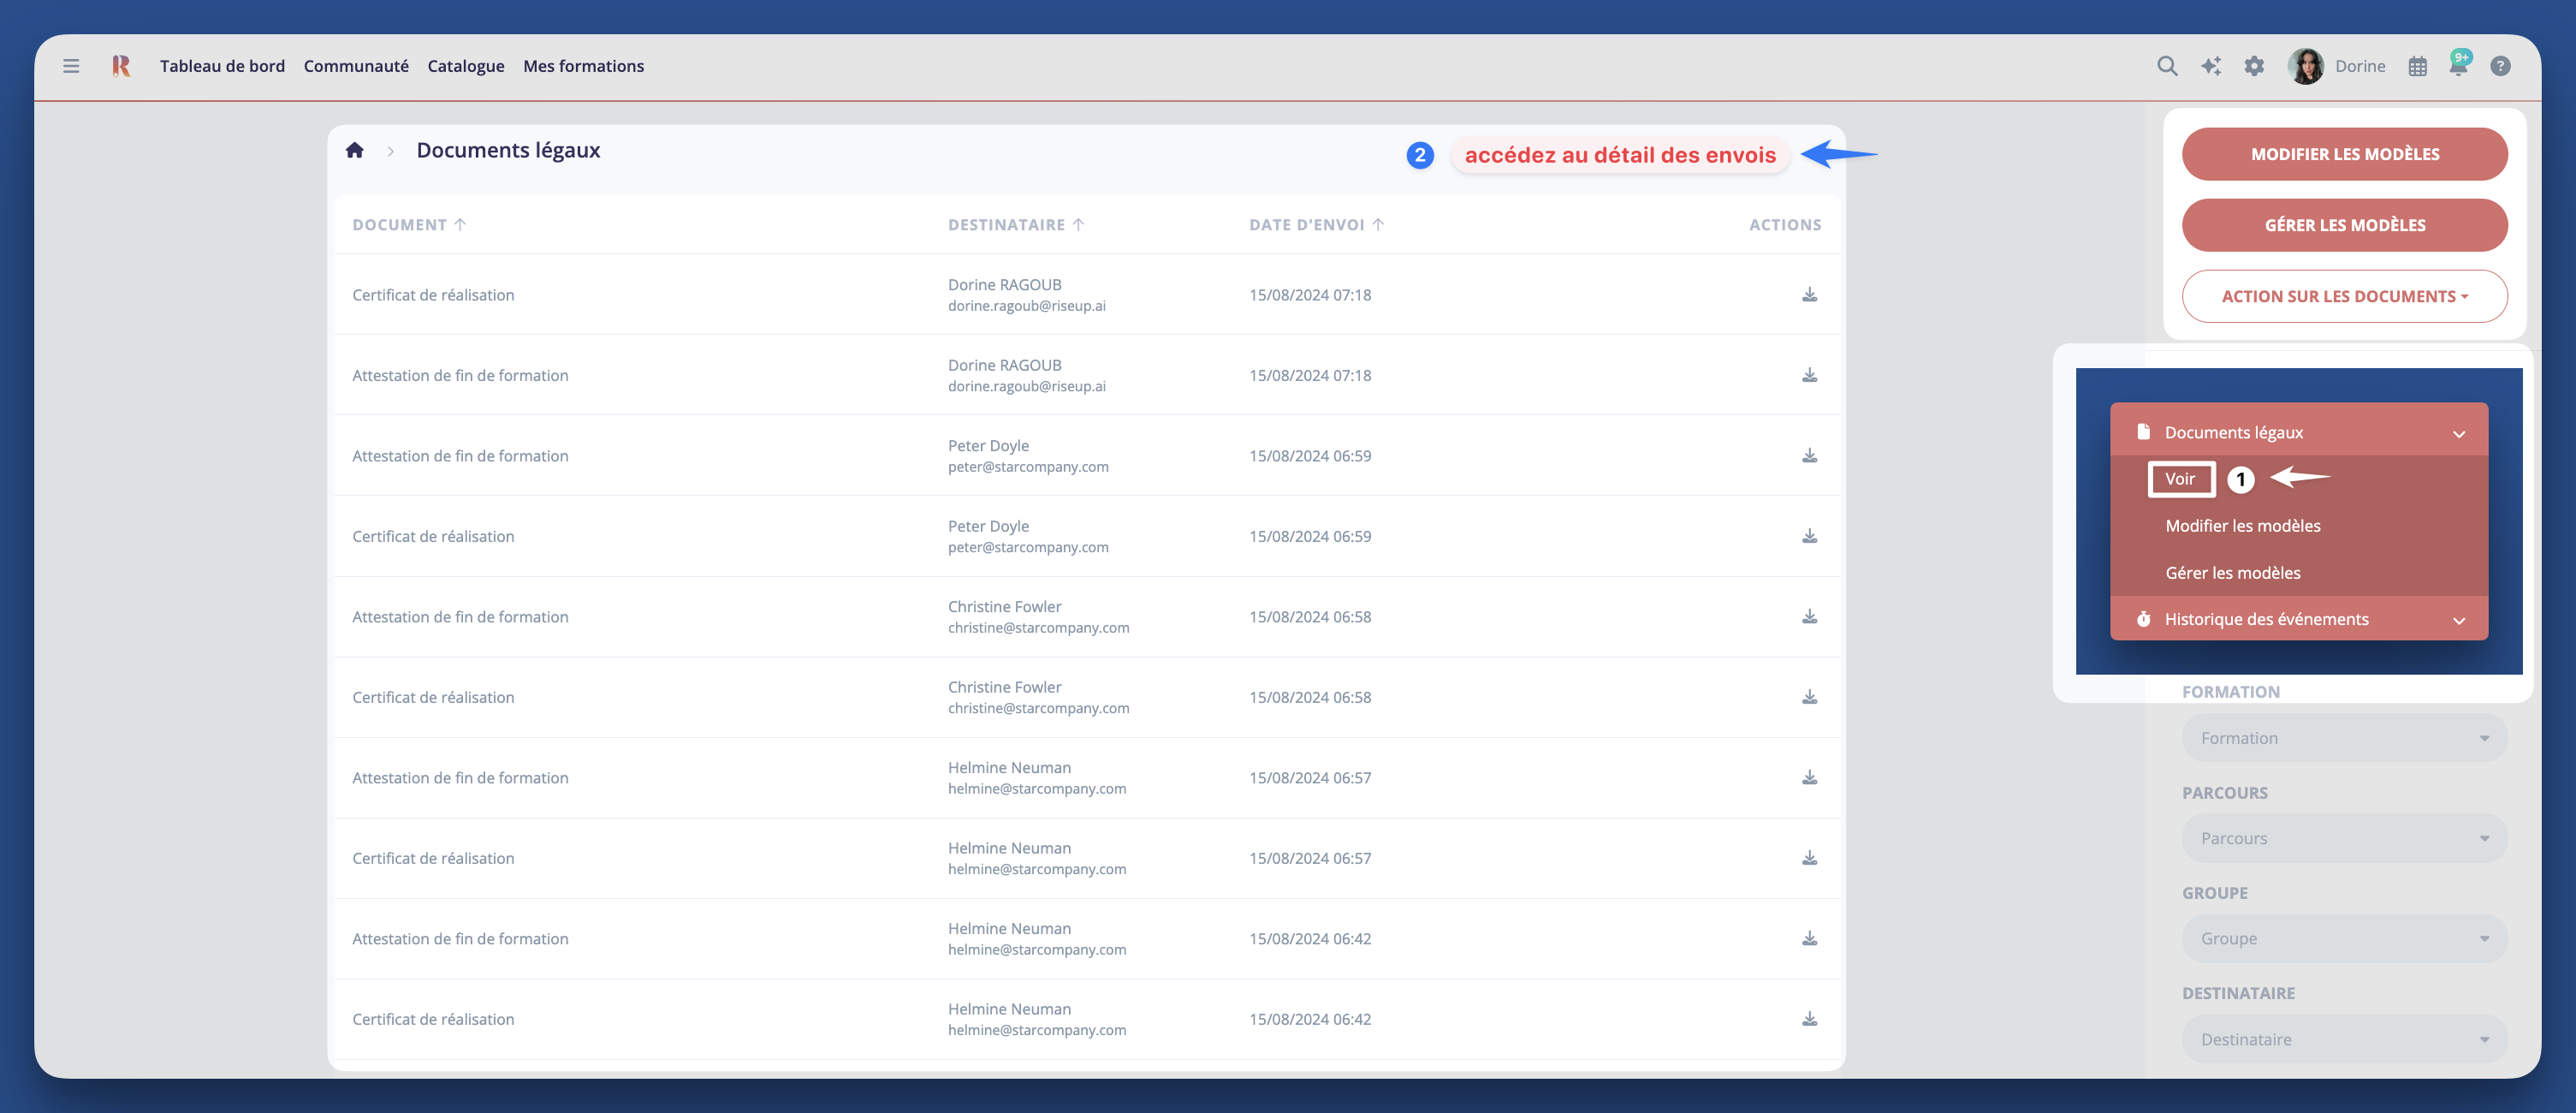Viewport: 2576px width, 1113px height.
Task: Open help via the question mark icon
Action: point(2502,65)
